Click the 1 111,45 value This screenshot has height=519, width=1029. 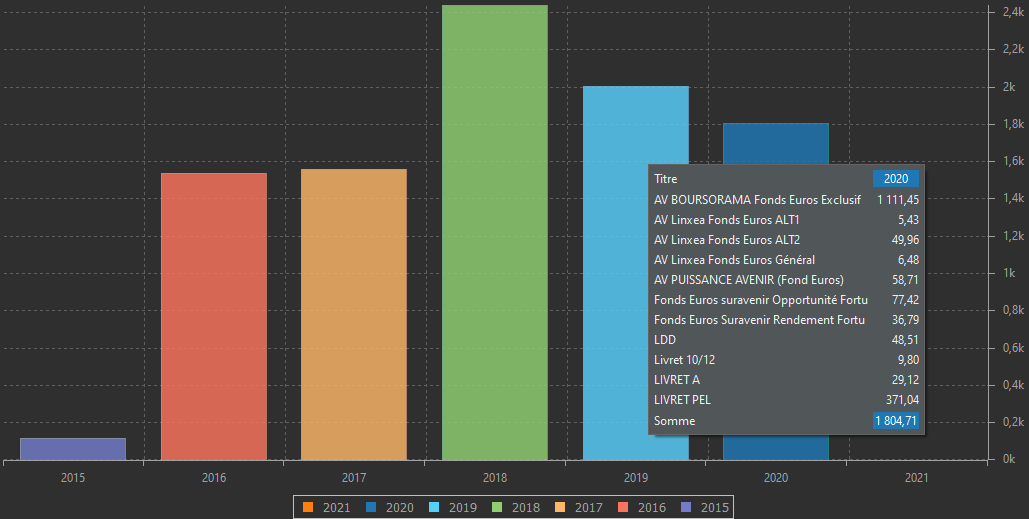898,199
